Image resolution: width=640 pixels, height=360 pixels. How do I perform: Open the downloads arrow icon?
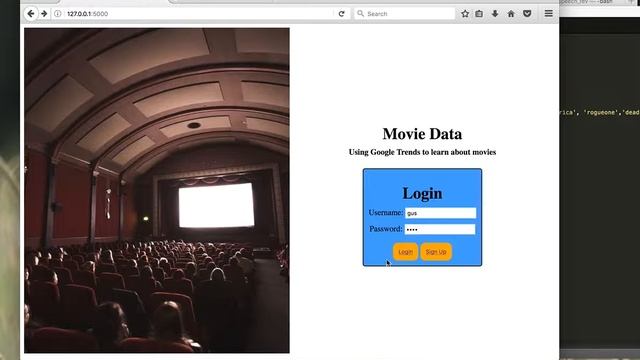[495, 14]
